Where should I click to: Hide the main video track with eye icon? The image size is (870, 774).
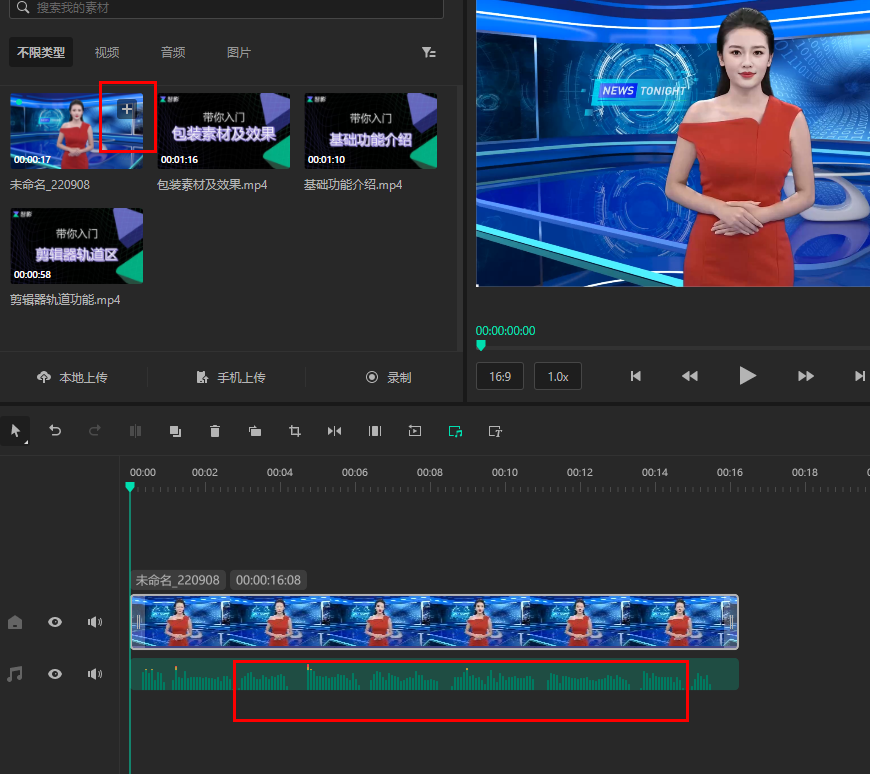click(55, 622)
